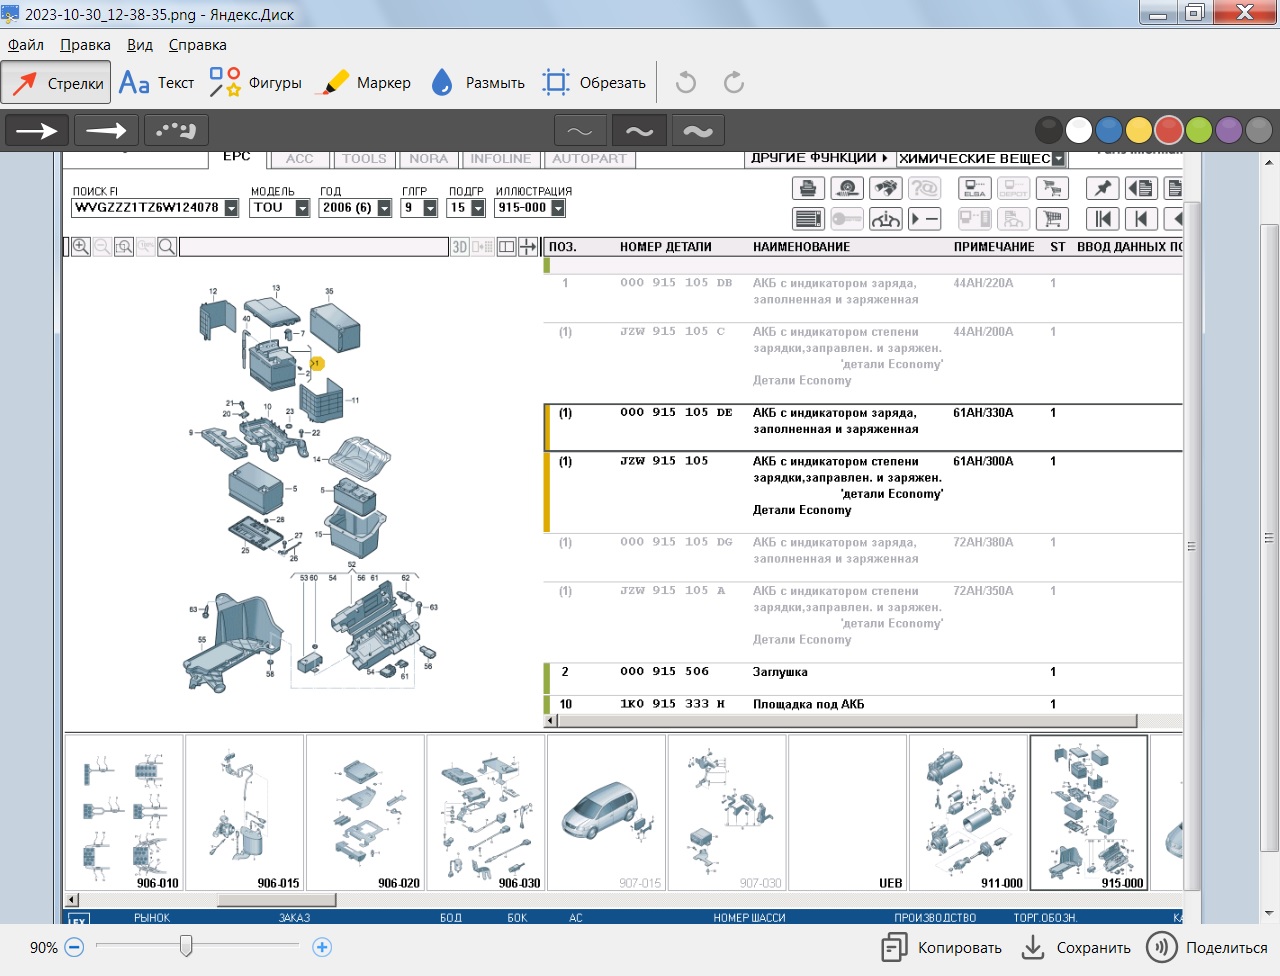Choose the dotted curved arrow style

176,130
